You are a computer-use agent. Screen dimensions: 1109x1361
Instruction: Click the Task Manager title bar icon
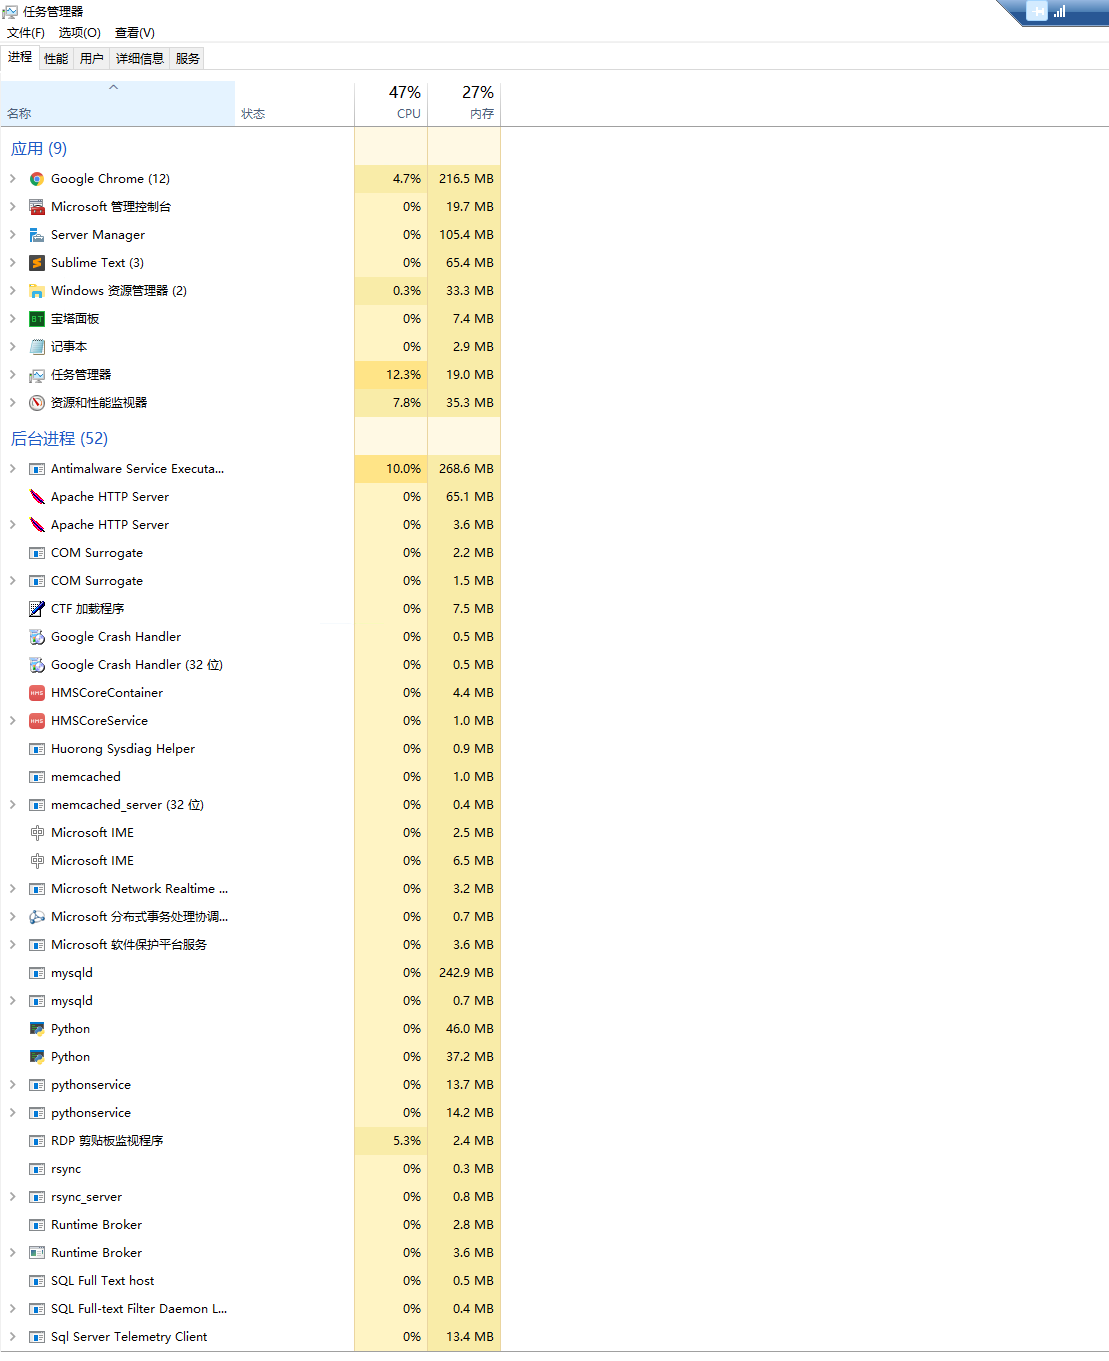(x=10, y=12)
